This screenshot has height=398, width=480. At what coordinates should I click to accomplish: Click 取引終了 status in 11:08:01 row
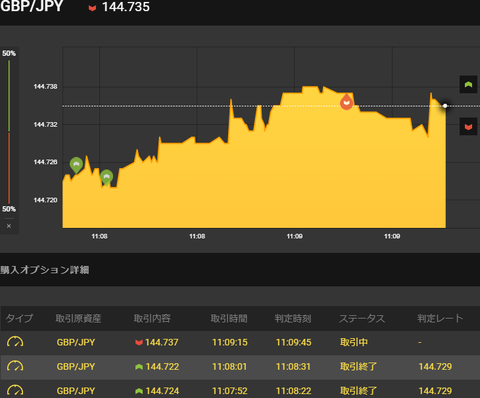click(x=358, y=367)
